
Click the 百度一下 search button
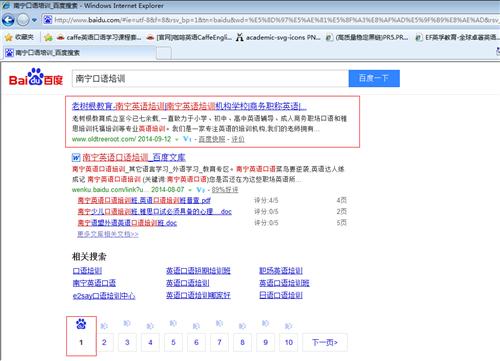(x=374, y=78)
